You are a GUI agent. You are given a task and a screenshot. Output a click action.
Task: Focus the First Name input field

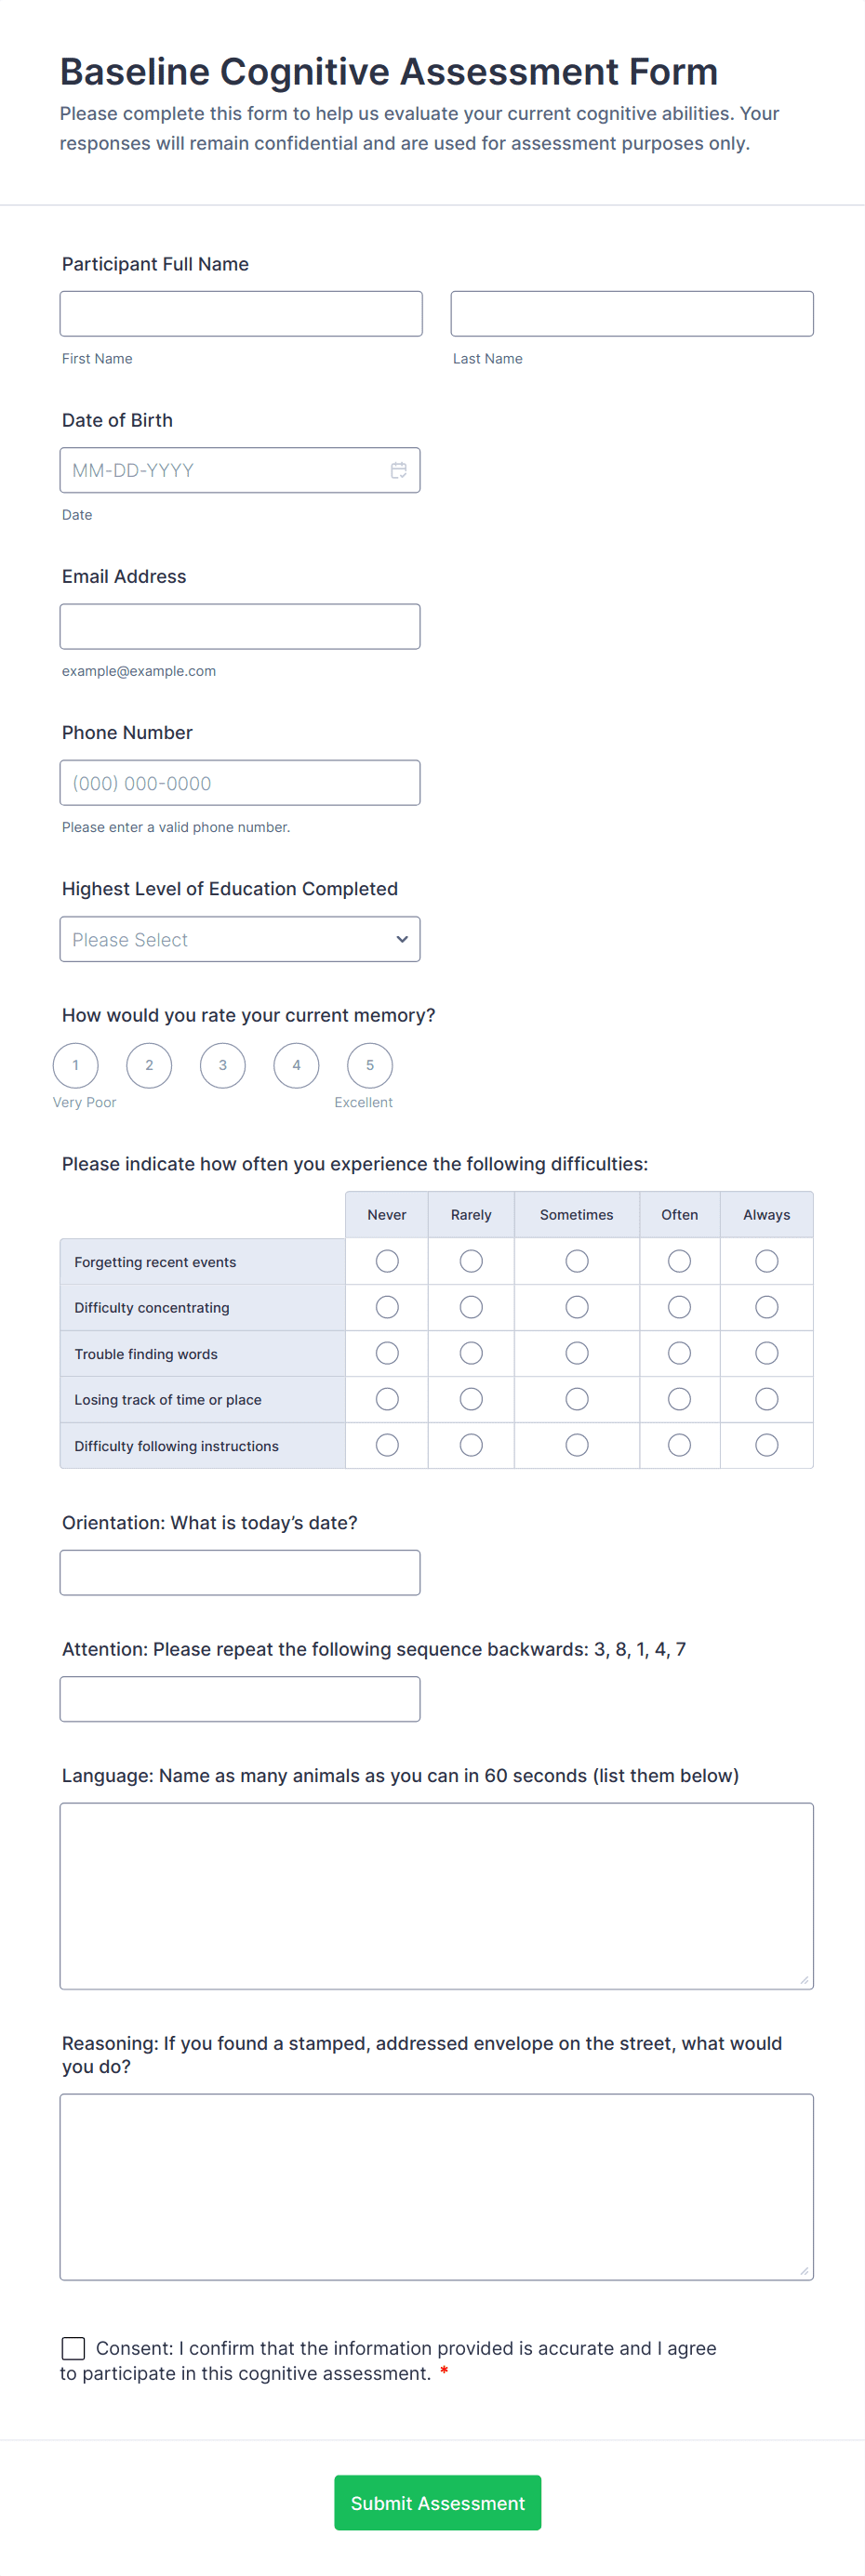pos(241,314)
